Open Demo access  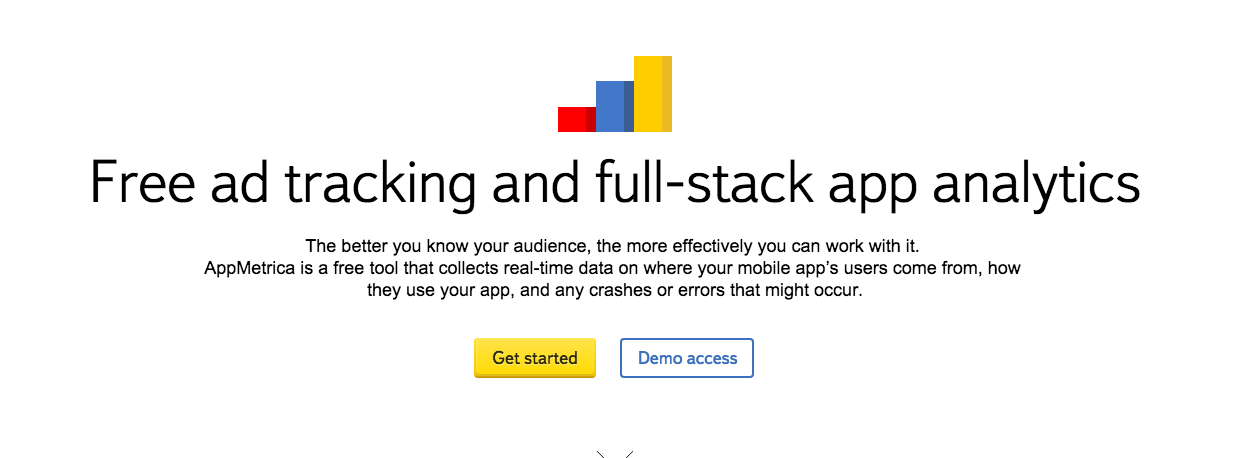point(687,358)
